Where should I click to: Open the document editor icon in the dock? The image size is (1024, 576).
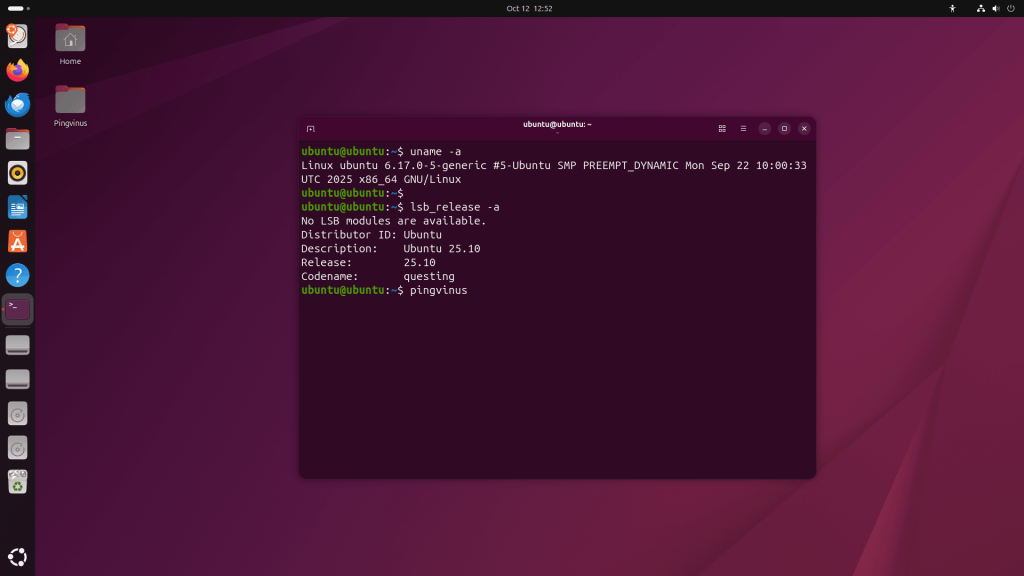16,207
